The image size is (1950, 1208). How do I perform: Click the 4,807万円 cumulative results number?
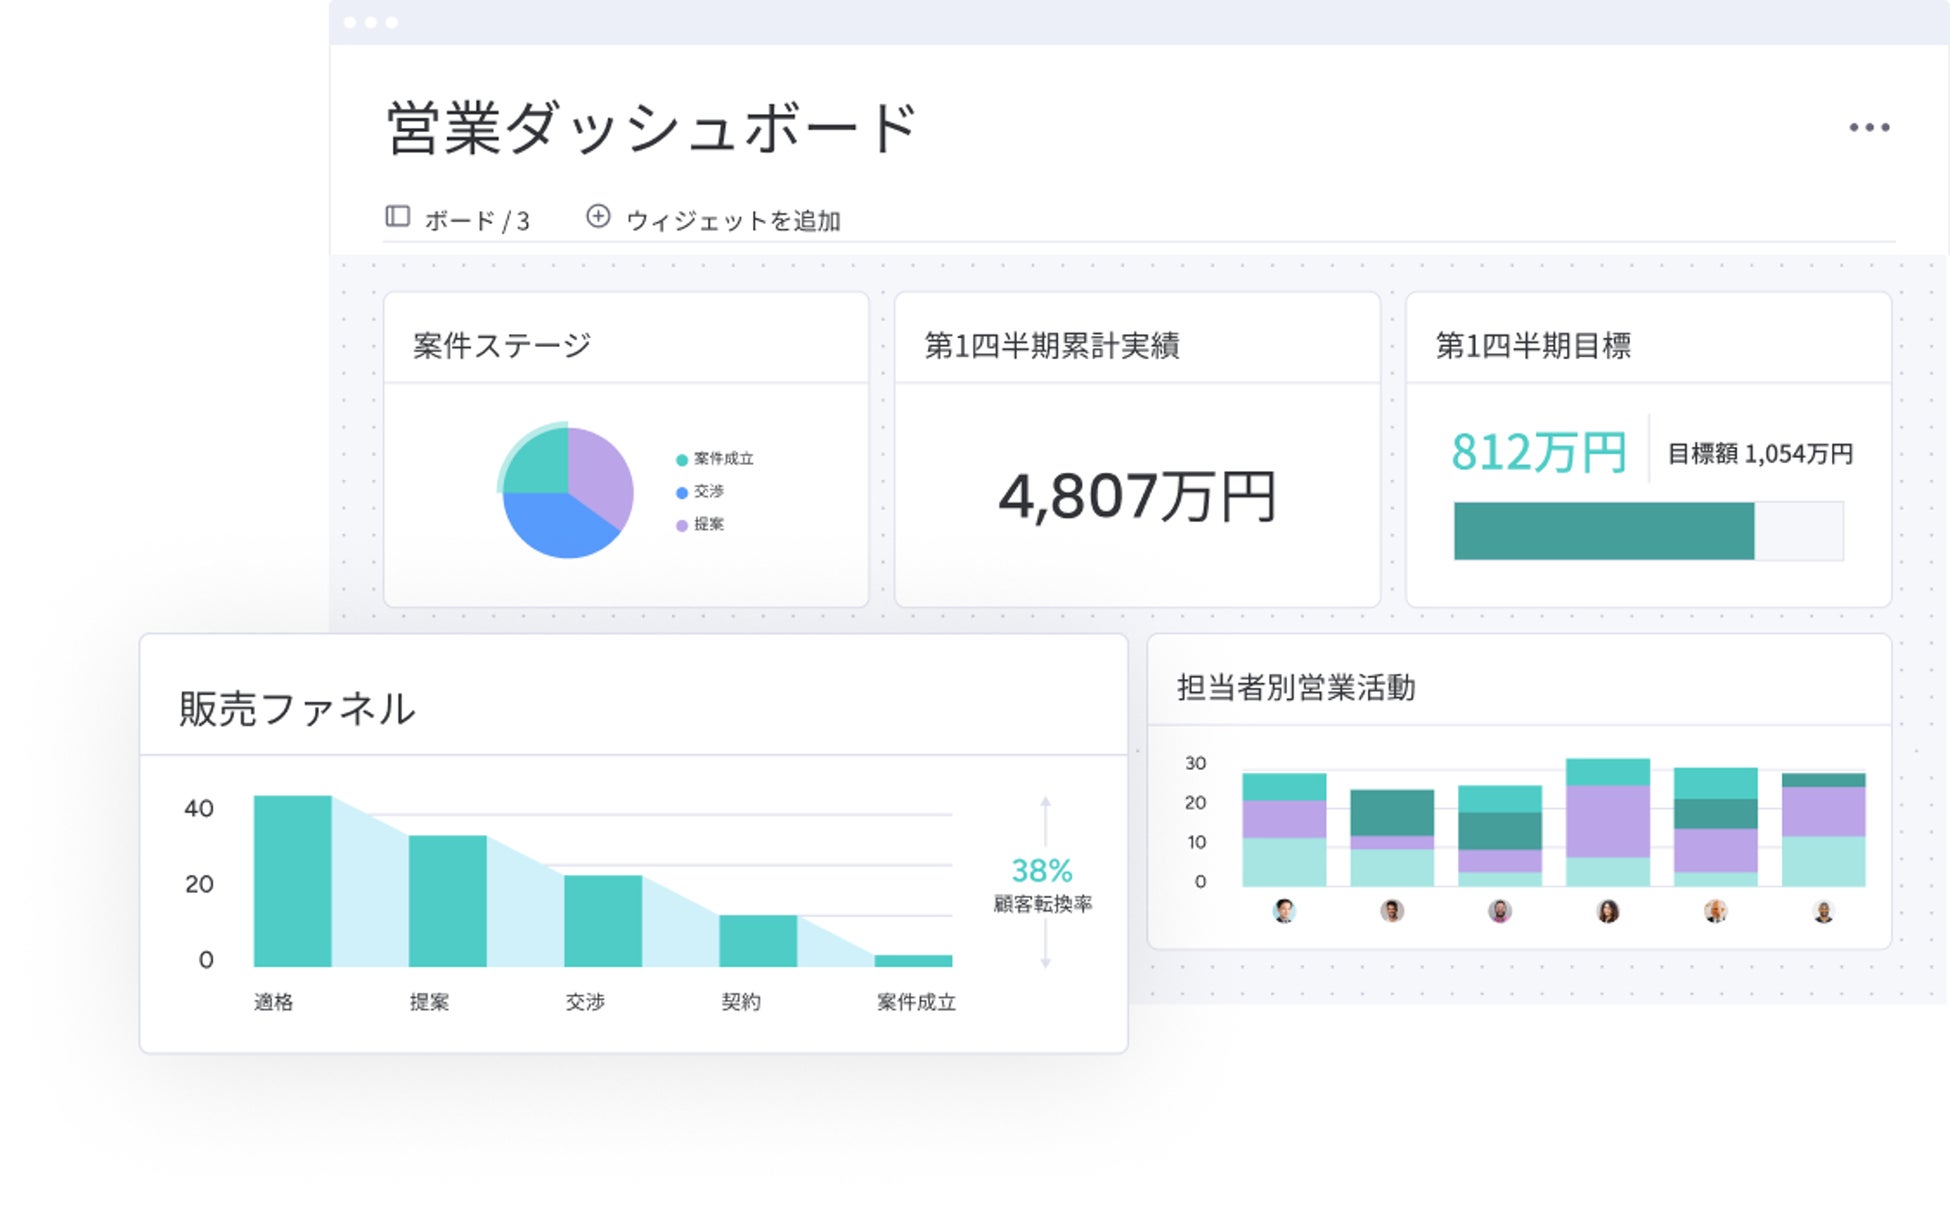[x=1137, y=496]
